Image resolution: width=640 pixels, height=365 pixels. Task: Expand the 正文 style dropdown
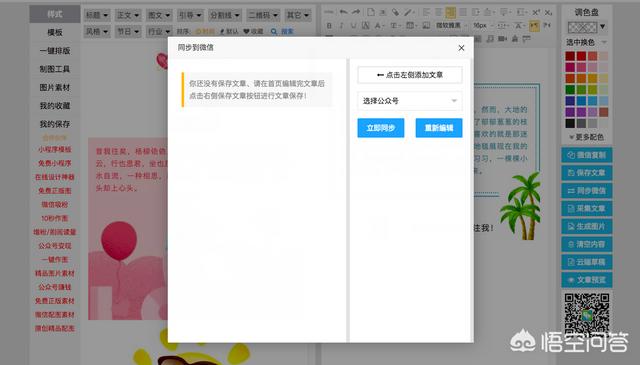pos(128,16)
